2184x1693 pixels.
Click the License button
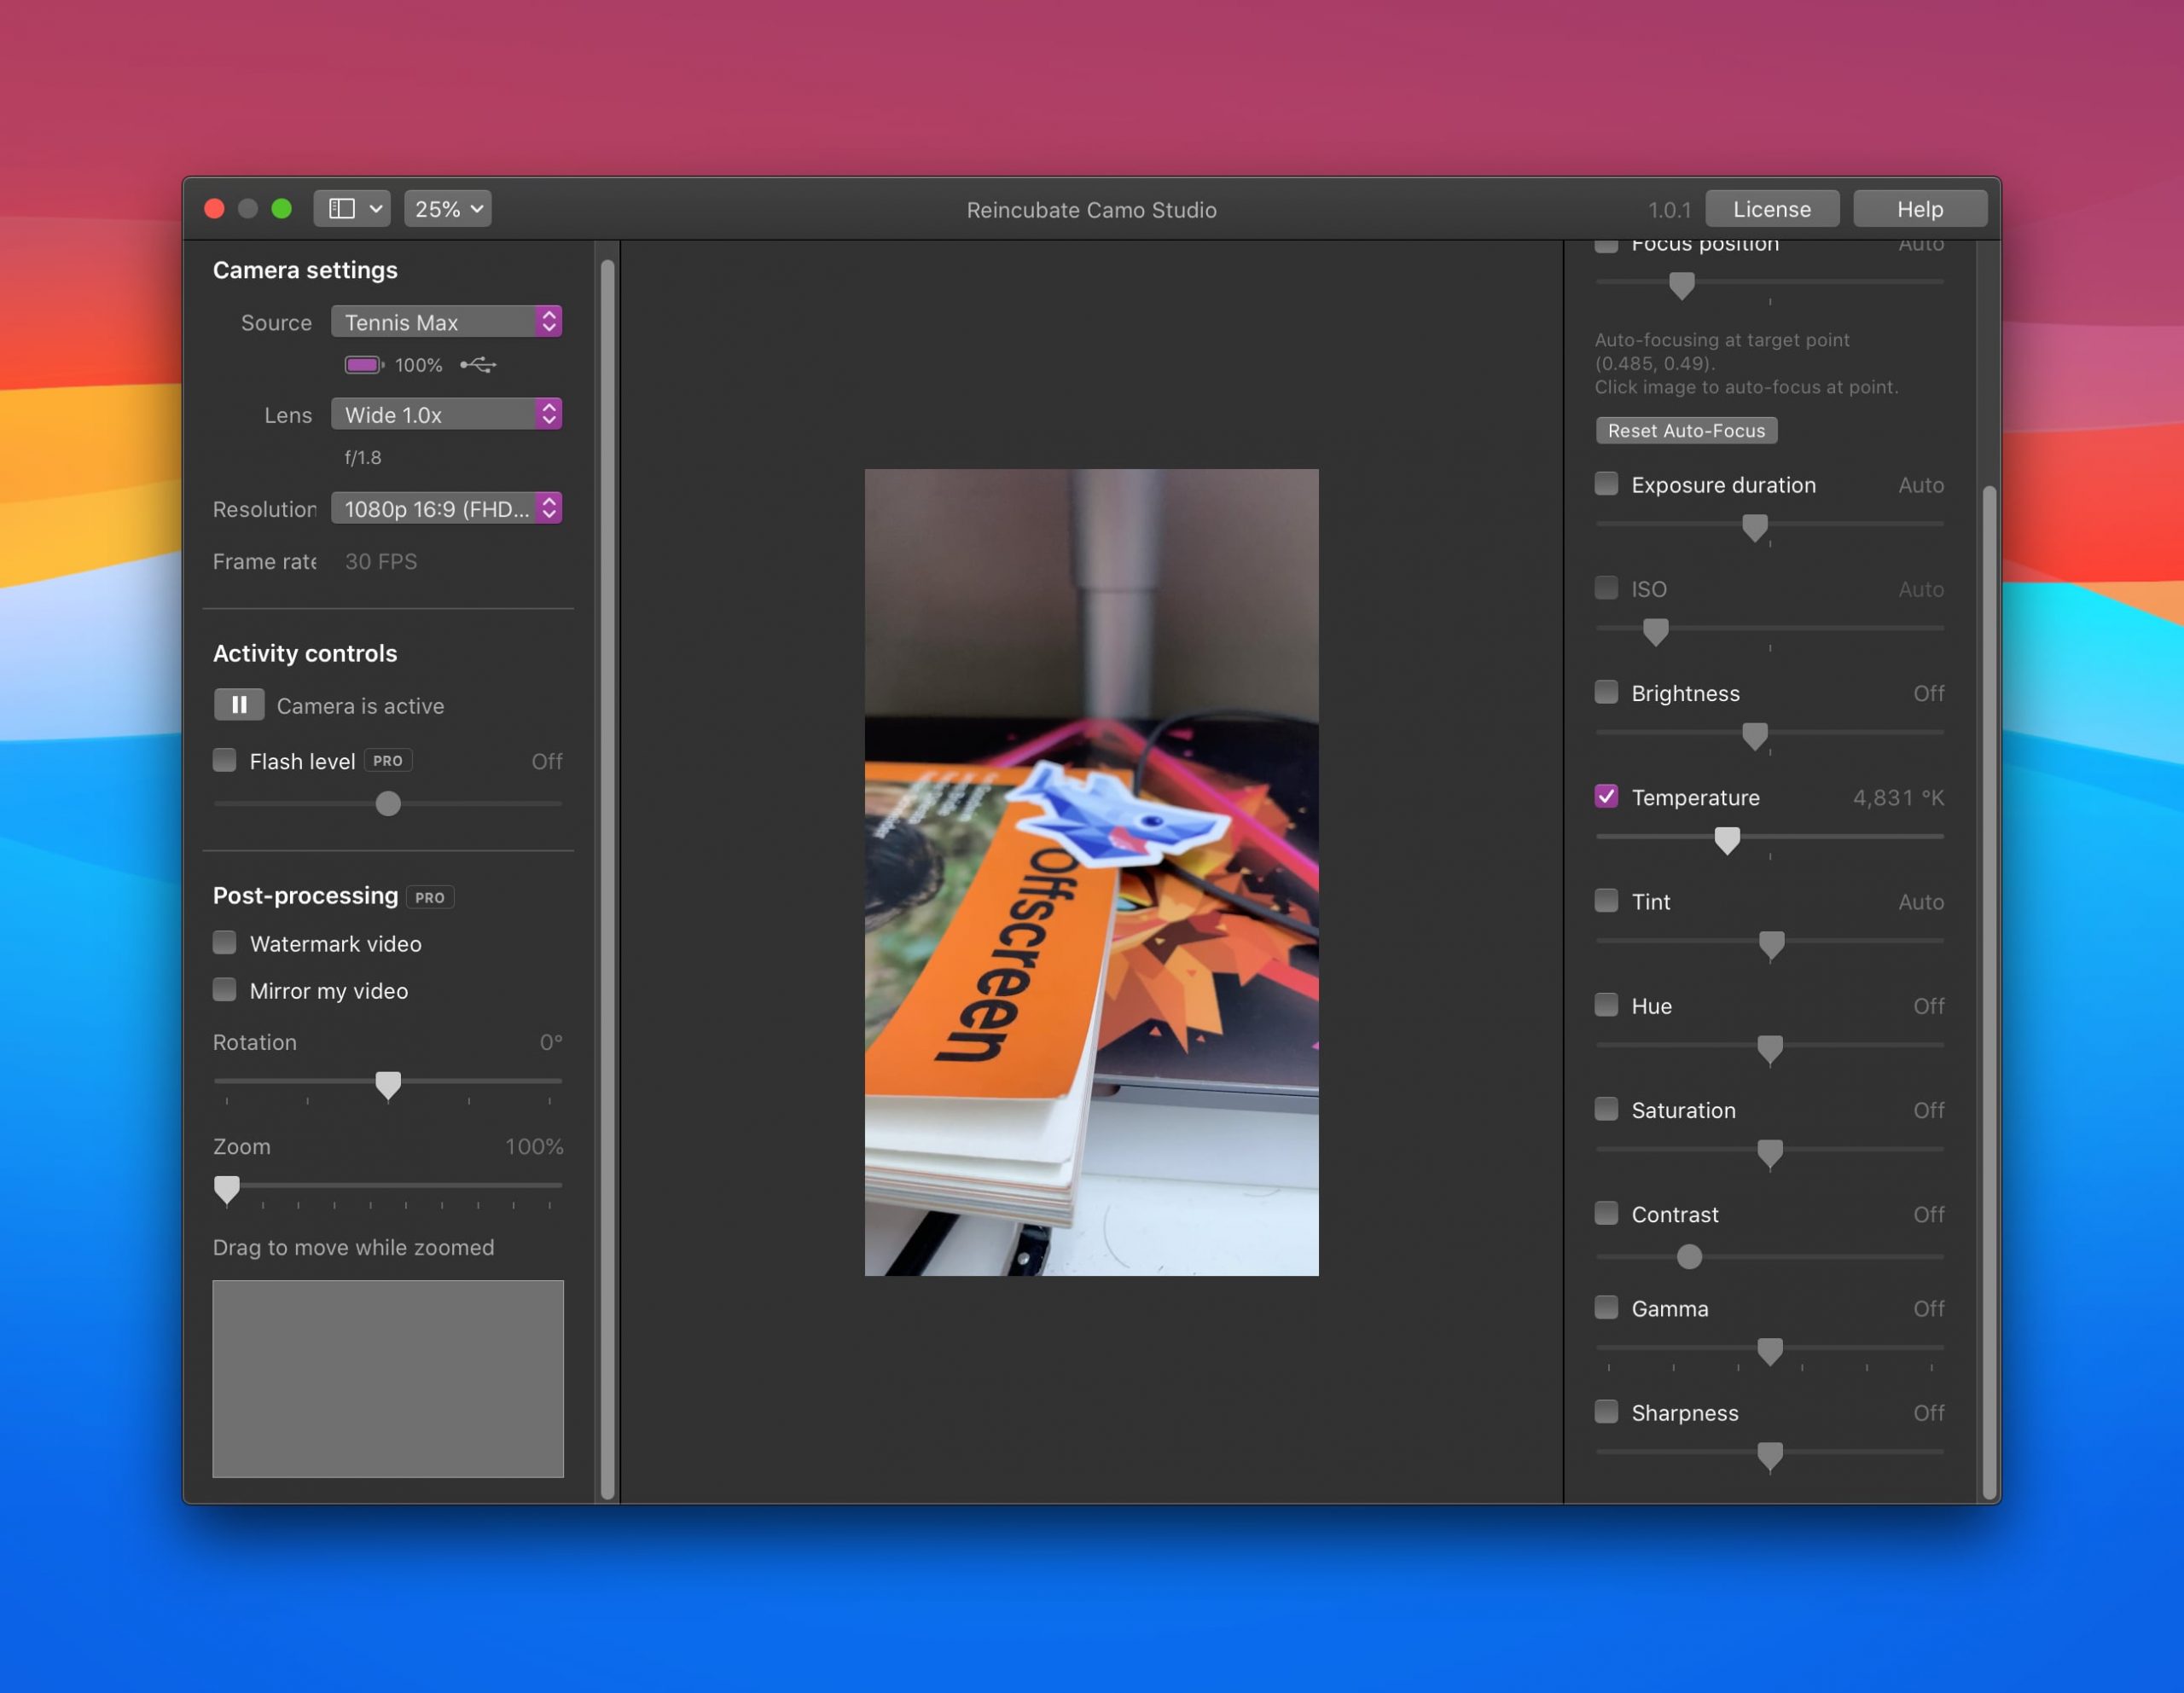pos(1771,209)
